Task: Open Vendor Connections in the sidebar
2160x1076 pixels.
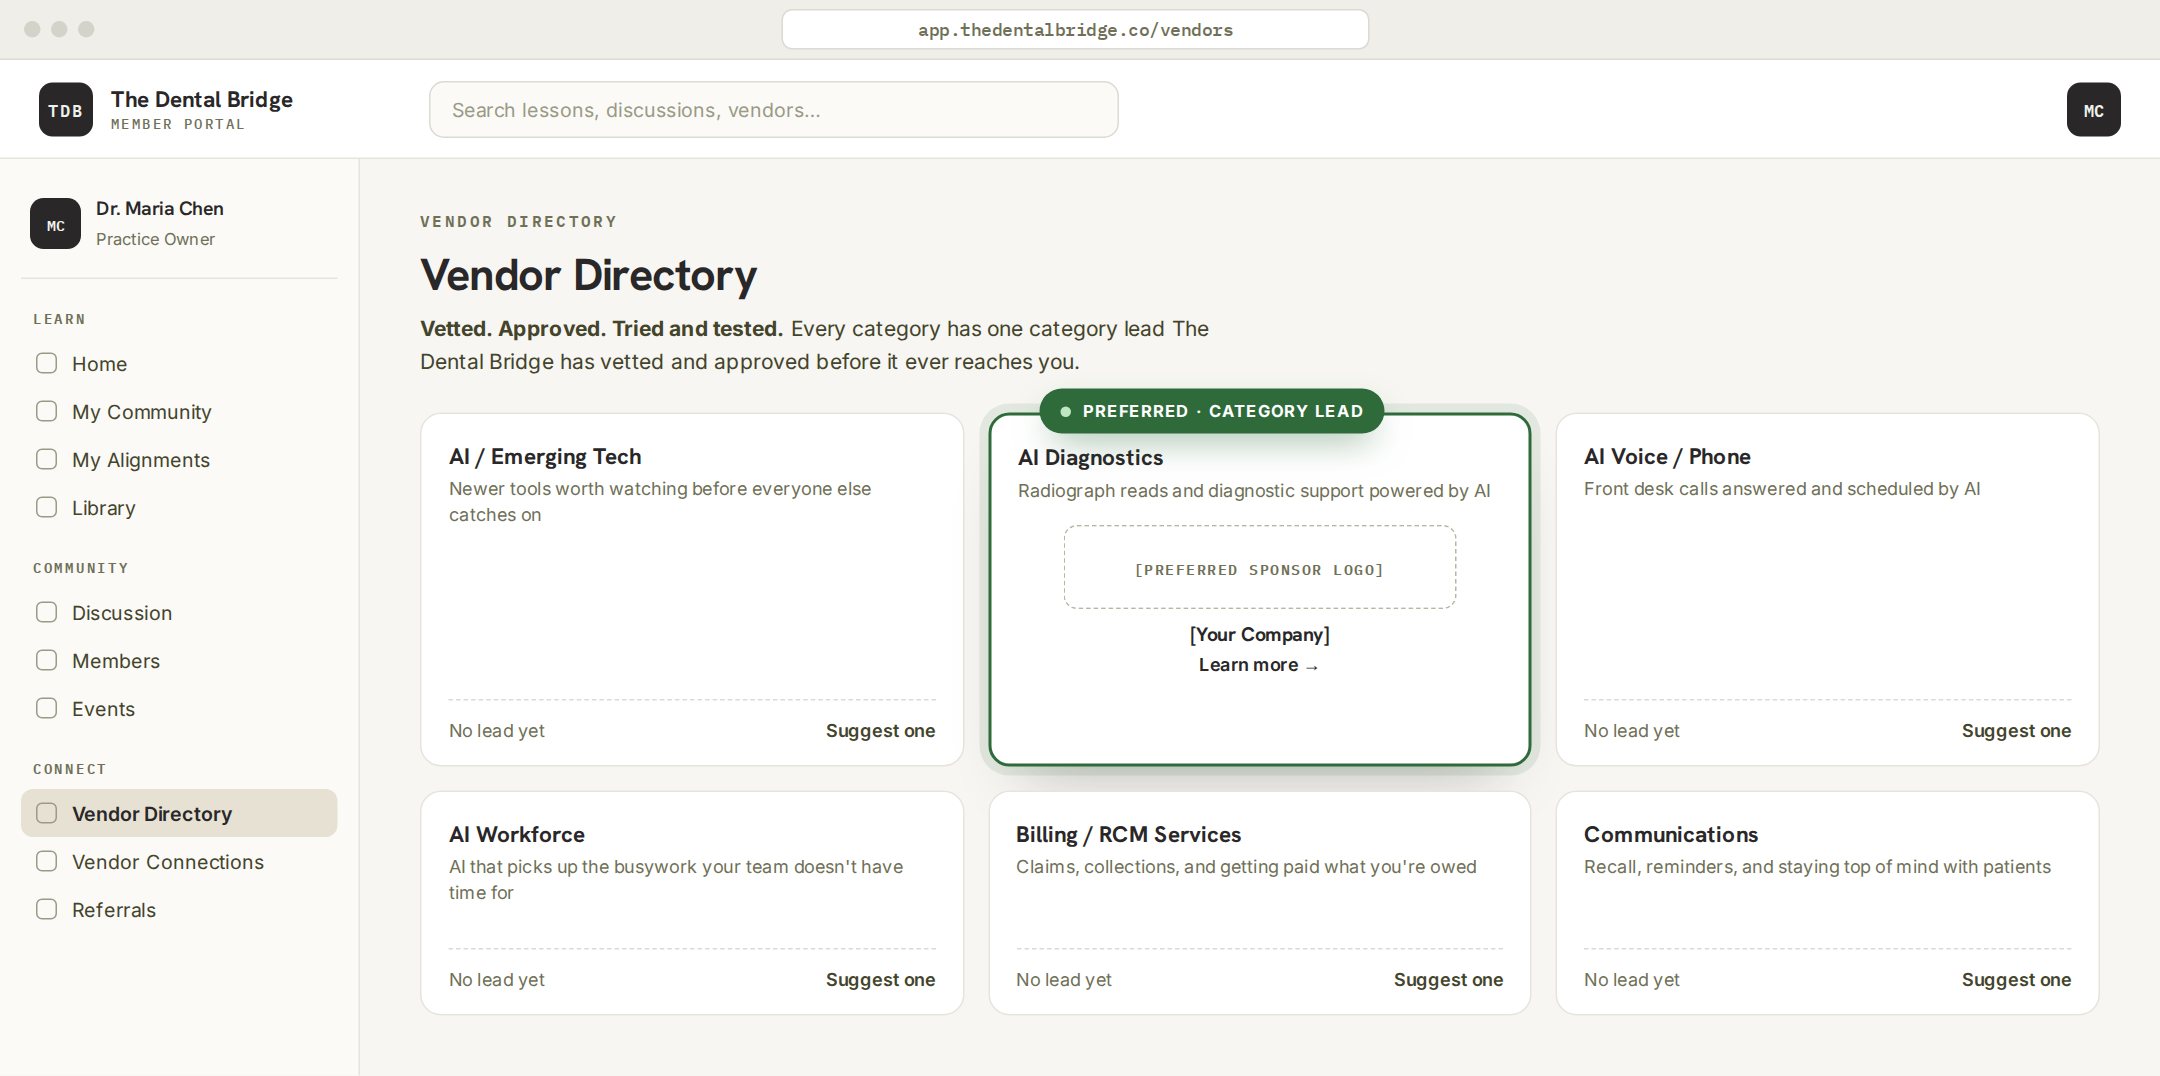Action: pos(179,862)
